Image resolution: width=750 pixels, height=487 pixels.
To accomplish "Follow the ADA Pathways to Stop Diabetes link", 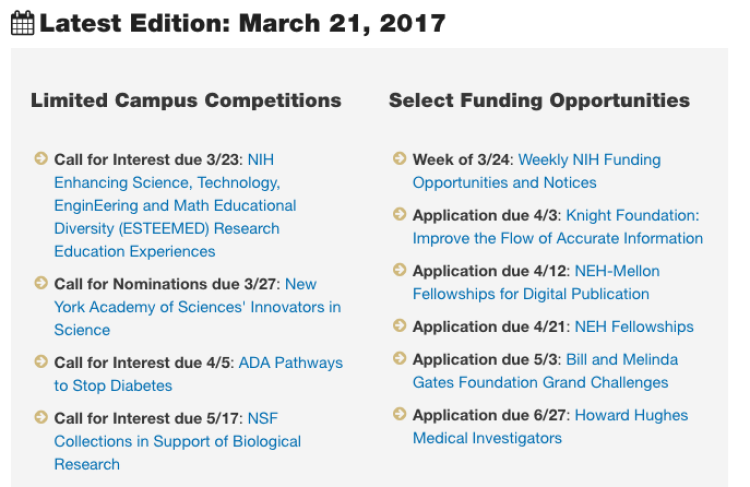I will [x=199, y=374].
